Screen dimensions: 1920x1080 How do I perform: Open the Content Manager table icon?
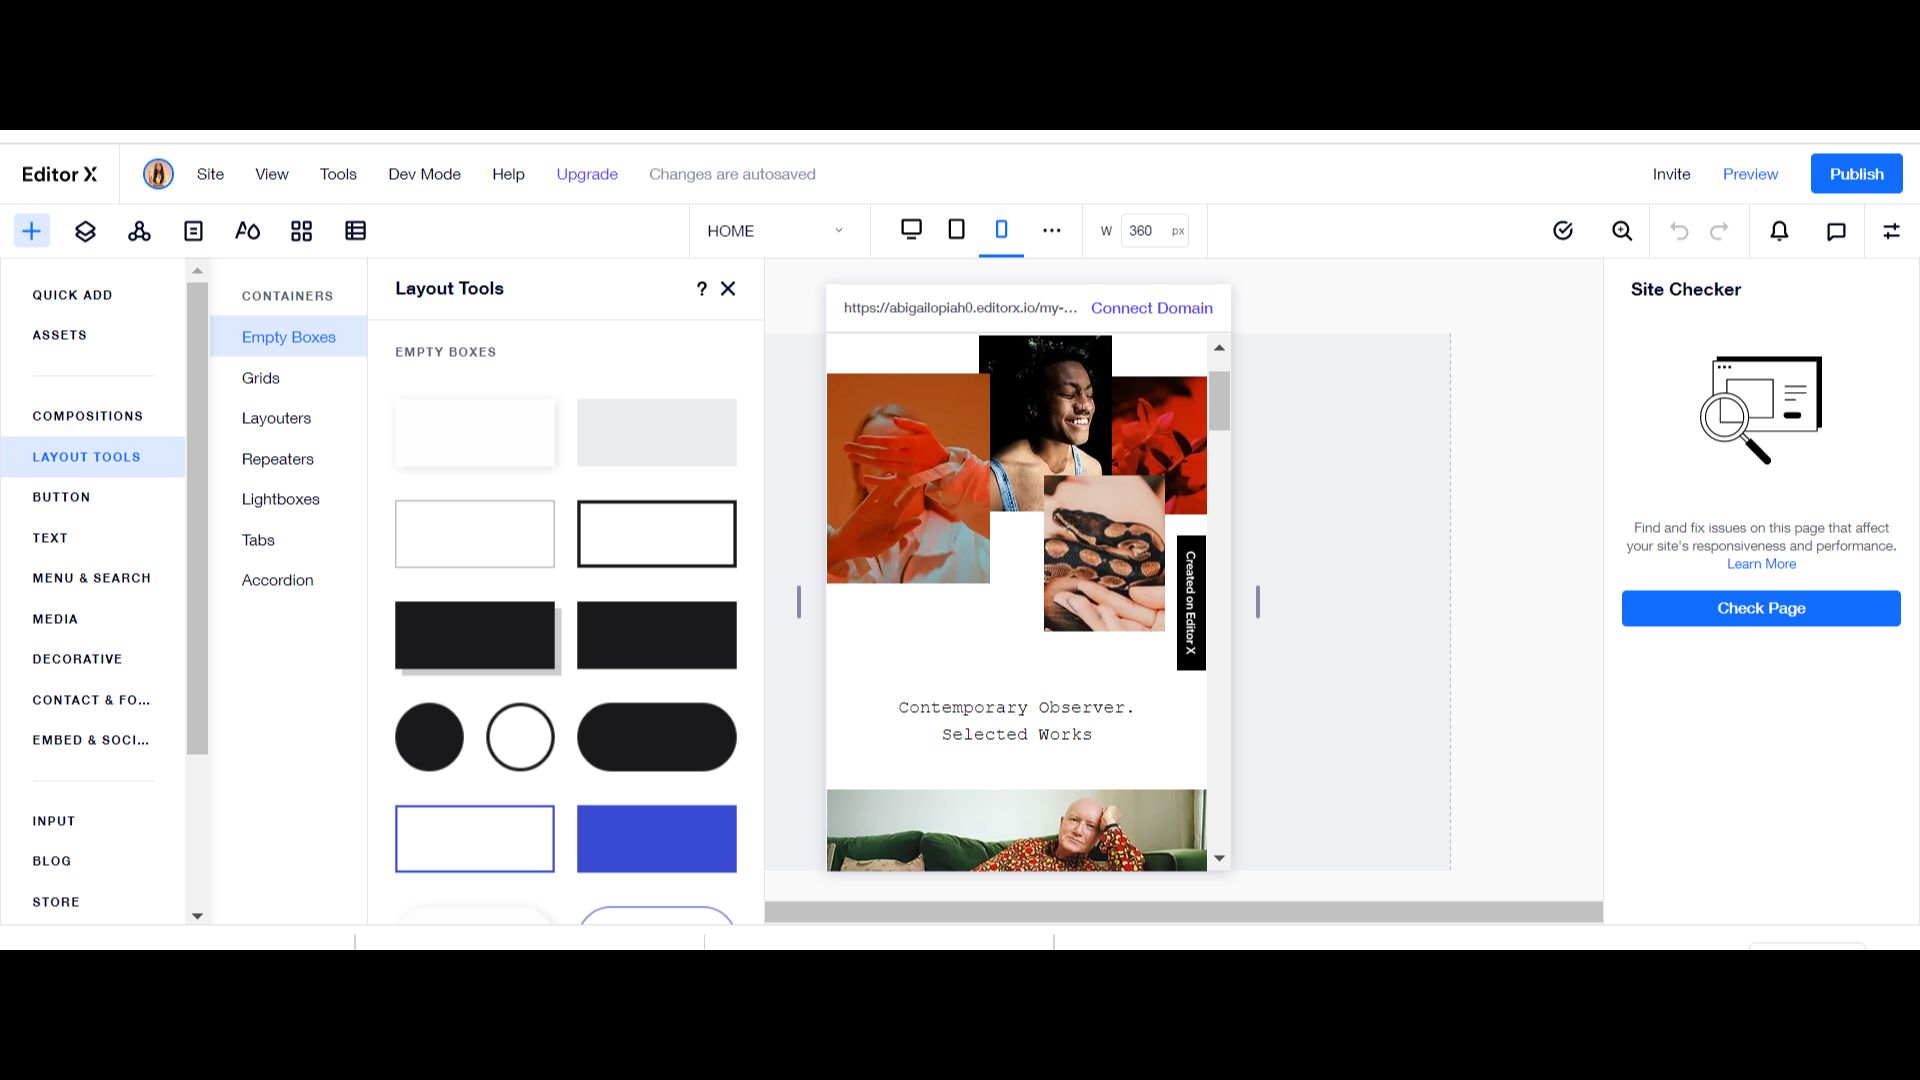click(x=355, y=231)
